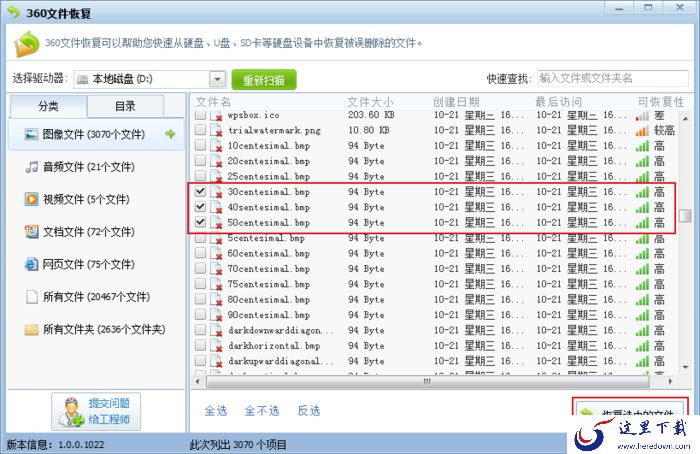Screen dimensions: 700x454
Task: Click recoverability bars for trialwatermark.png
Action: (642, 131)
